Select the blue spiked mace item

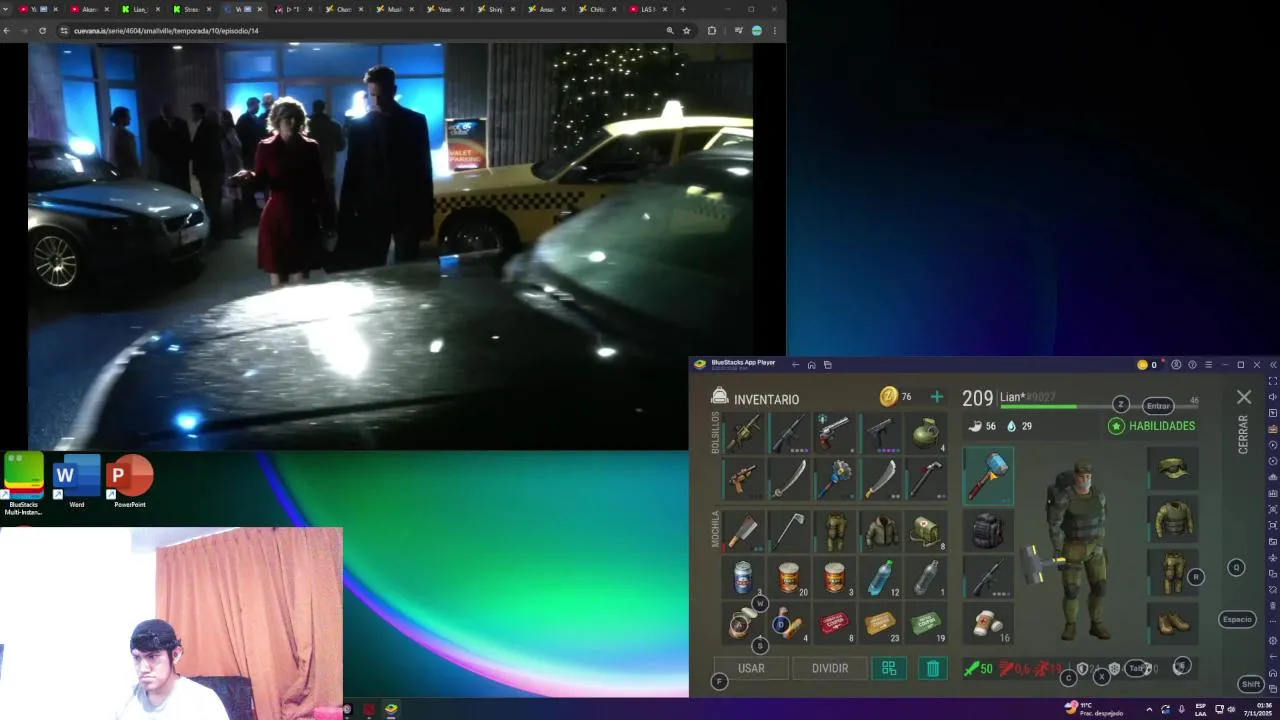(x=835, y=480)
